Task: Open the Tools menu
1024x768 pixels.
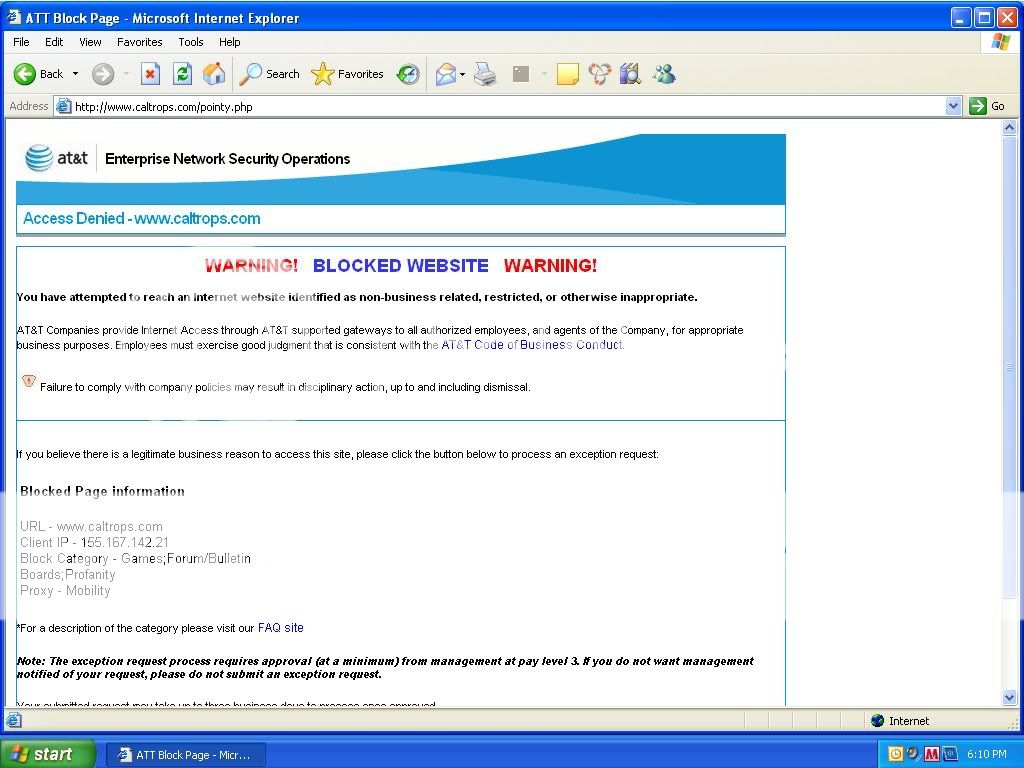Action: [x=190, y=42]
